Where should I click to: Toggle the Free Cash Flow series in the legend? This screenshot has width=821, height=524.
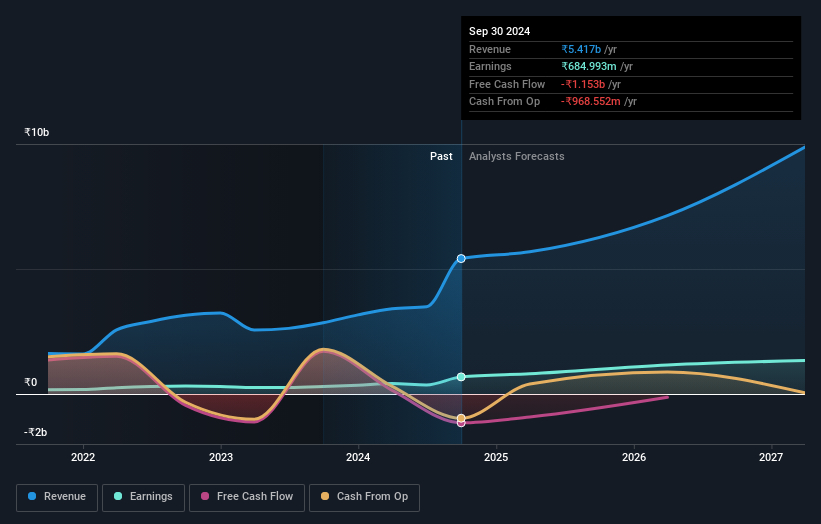click(x=247, y=497)
